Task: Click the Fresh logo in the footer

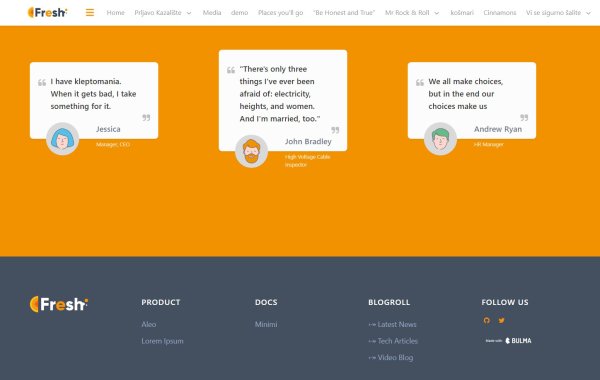Action: (59, 304)
